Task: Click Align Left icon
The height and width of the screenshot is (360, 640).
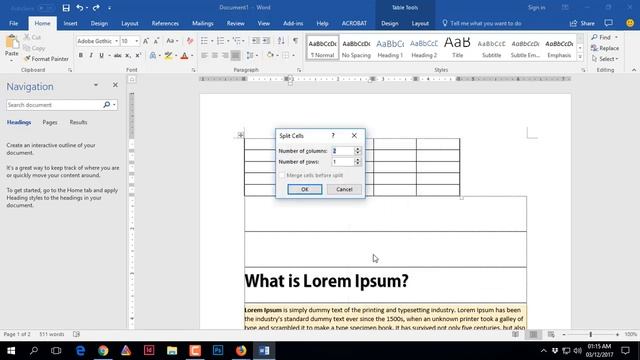Action: [204, 55]
